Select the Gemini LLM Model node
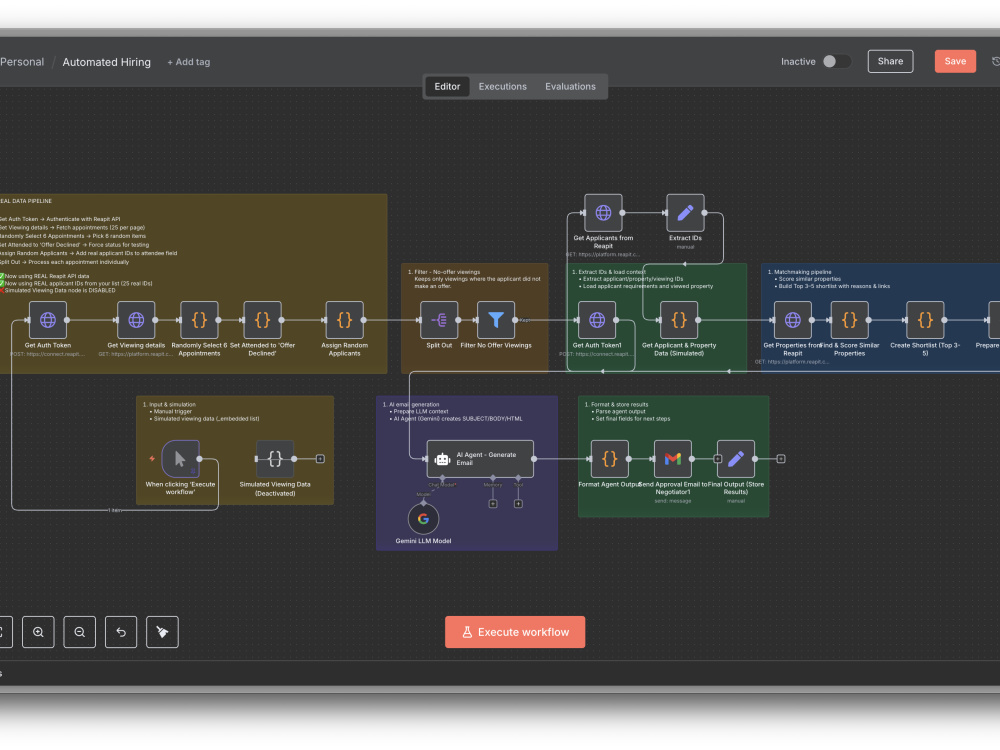This screenshot has width=1000, height=750. pyautogui.click(x=423, y=519)
